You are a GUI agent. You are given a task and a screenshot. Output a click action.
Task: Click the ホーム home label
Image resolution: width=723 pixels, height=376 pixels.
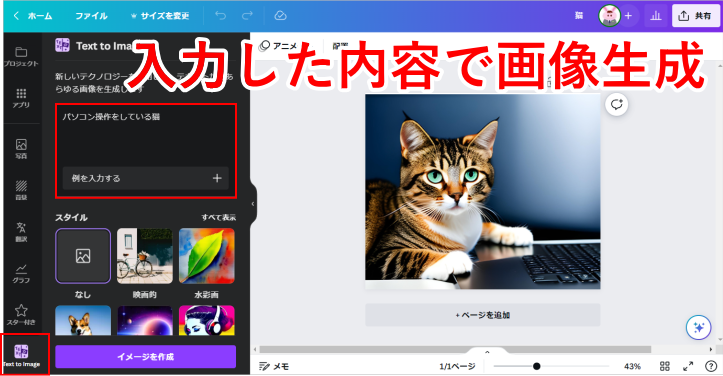(x=40, y=16)
